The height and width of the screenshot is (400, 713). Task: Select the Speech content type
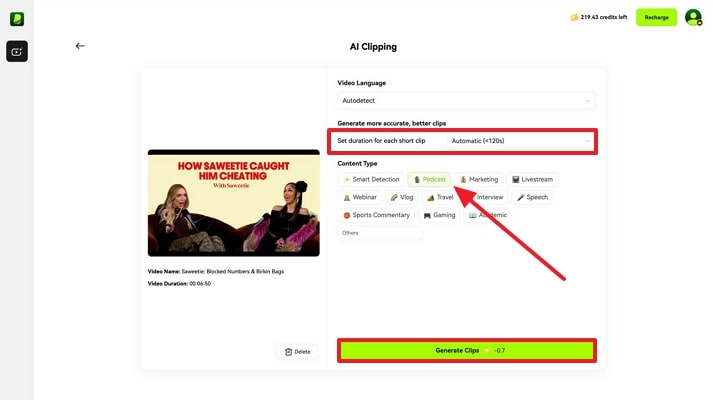point(532,197)
